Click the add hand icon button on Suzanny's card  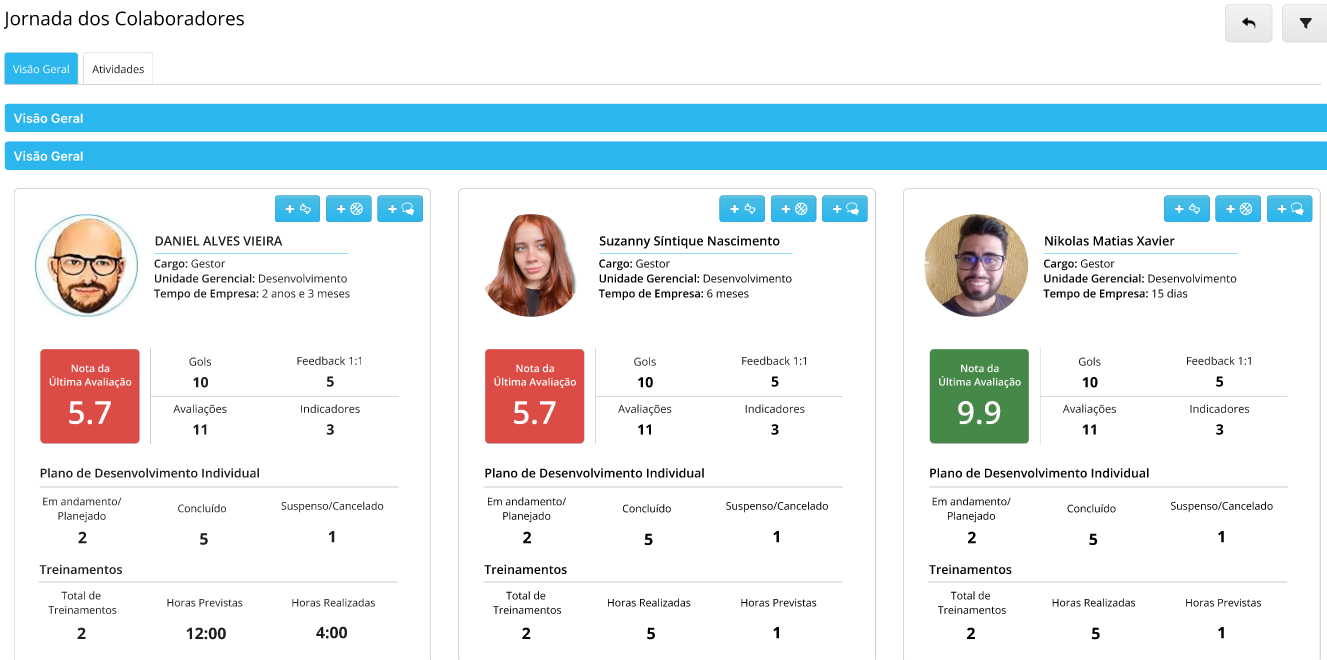coord(742,209)
